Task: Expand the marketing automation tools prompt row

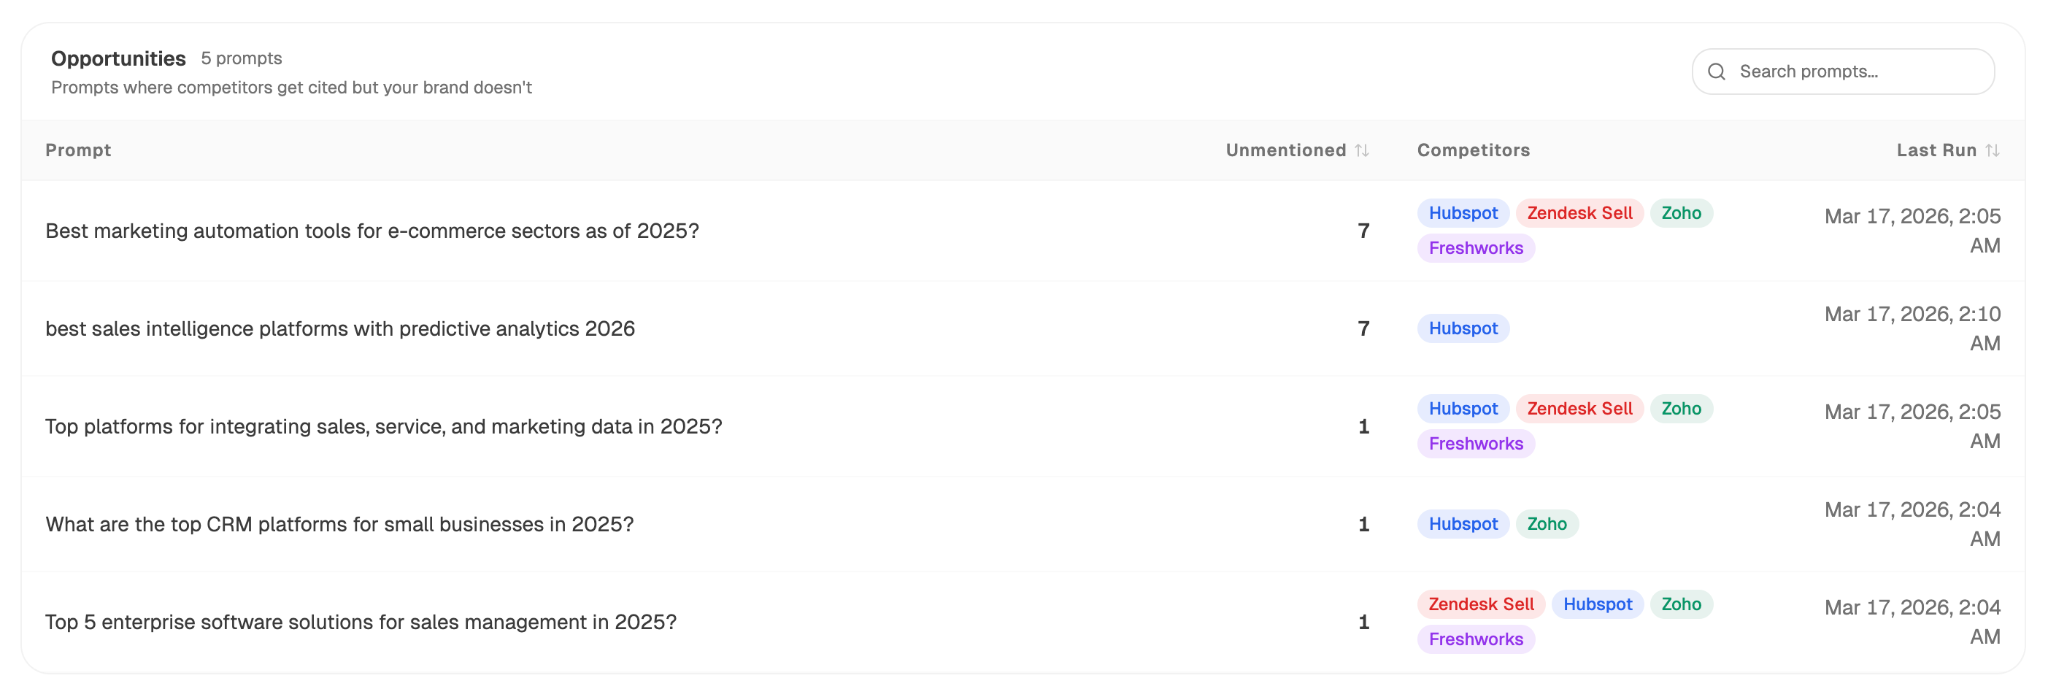Action: coord(372,231)
